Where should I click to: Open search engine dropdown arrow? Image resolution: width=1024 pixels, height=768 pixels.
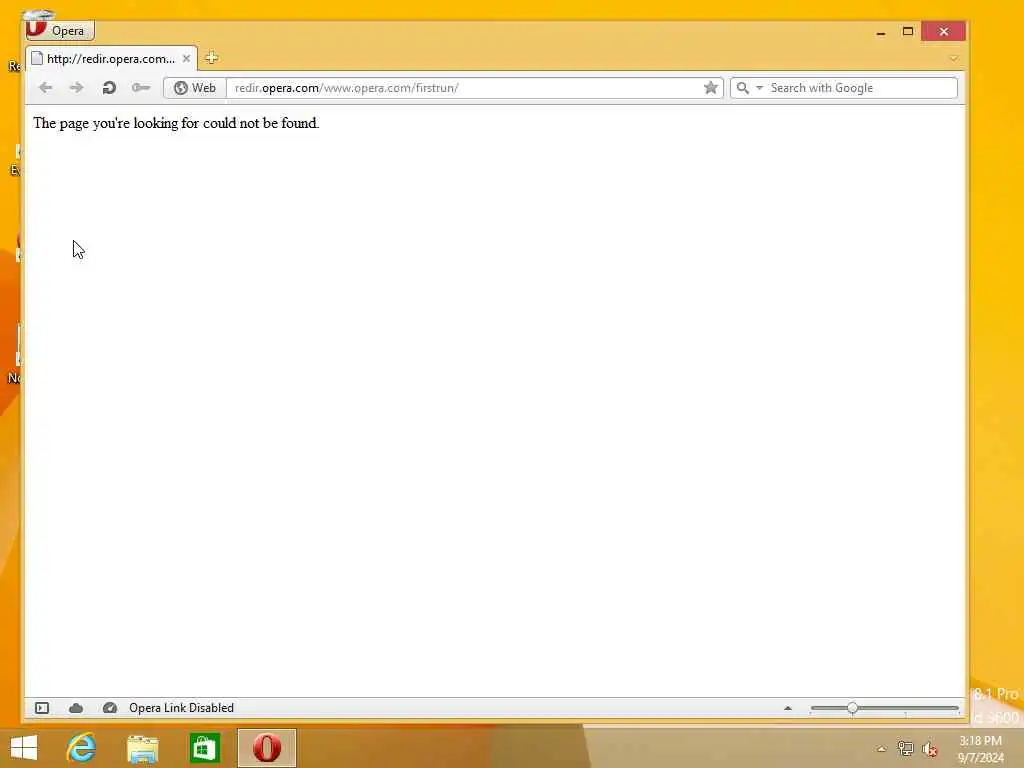(x=760, y=88)
